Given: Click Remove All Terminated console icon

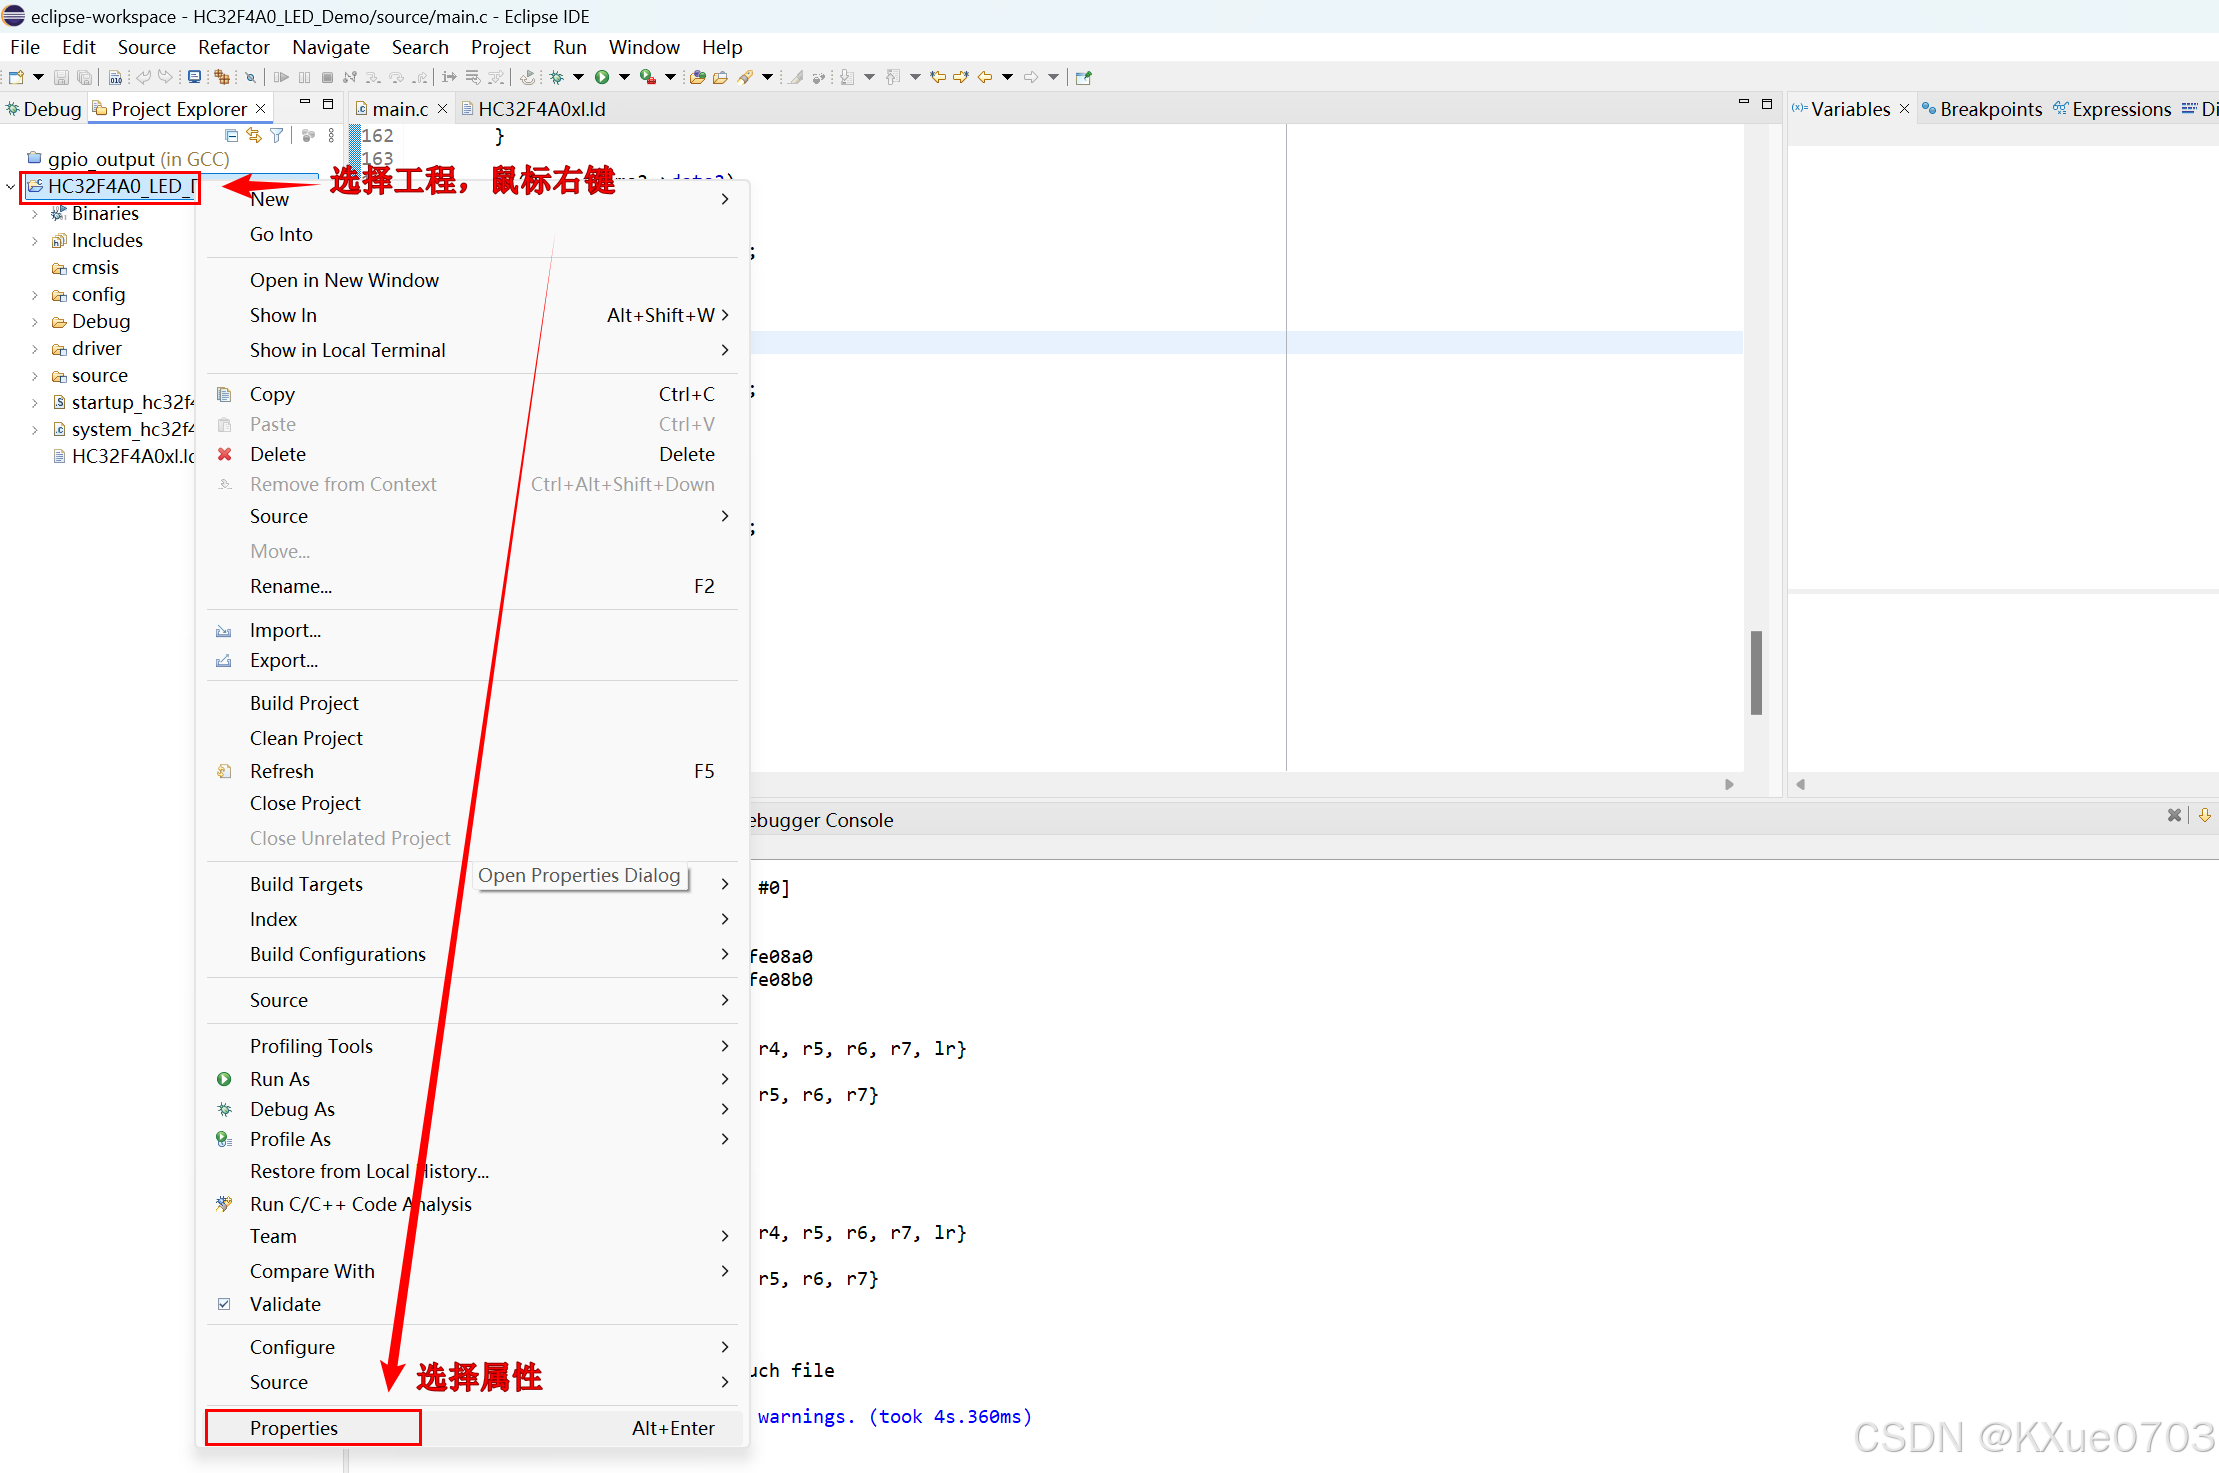Looking at the screenshot, I should (x=2174, y=815).
